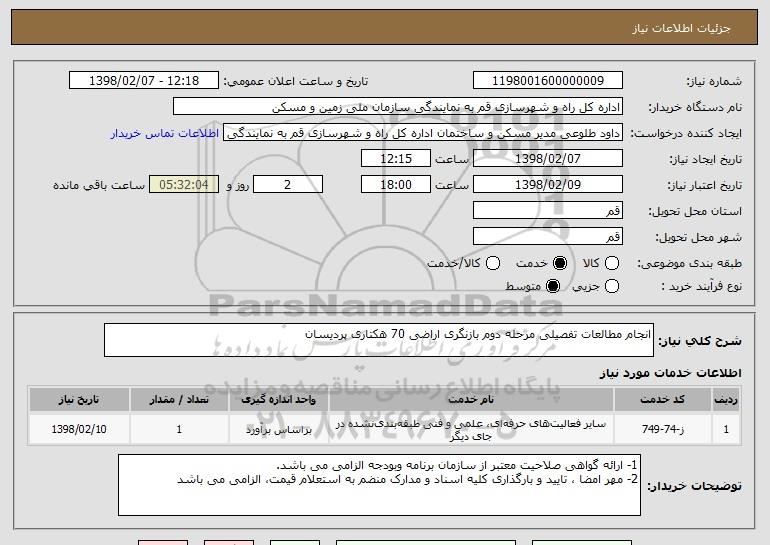
Task: Click the نام خدمت column header
Action: click(471, 400)
